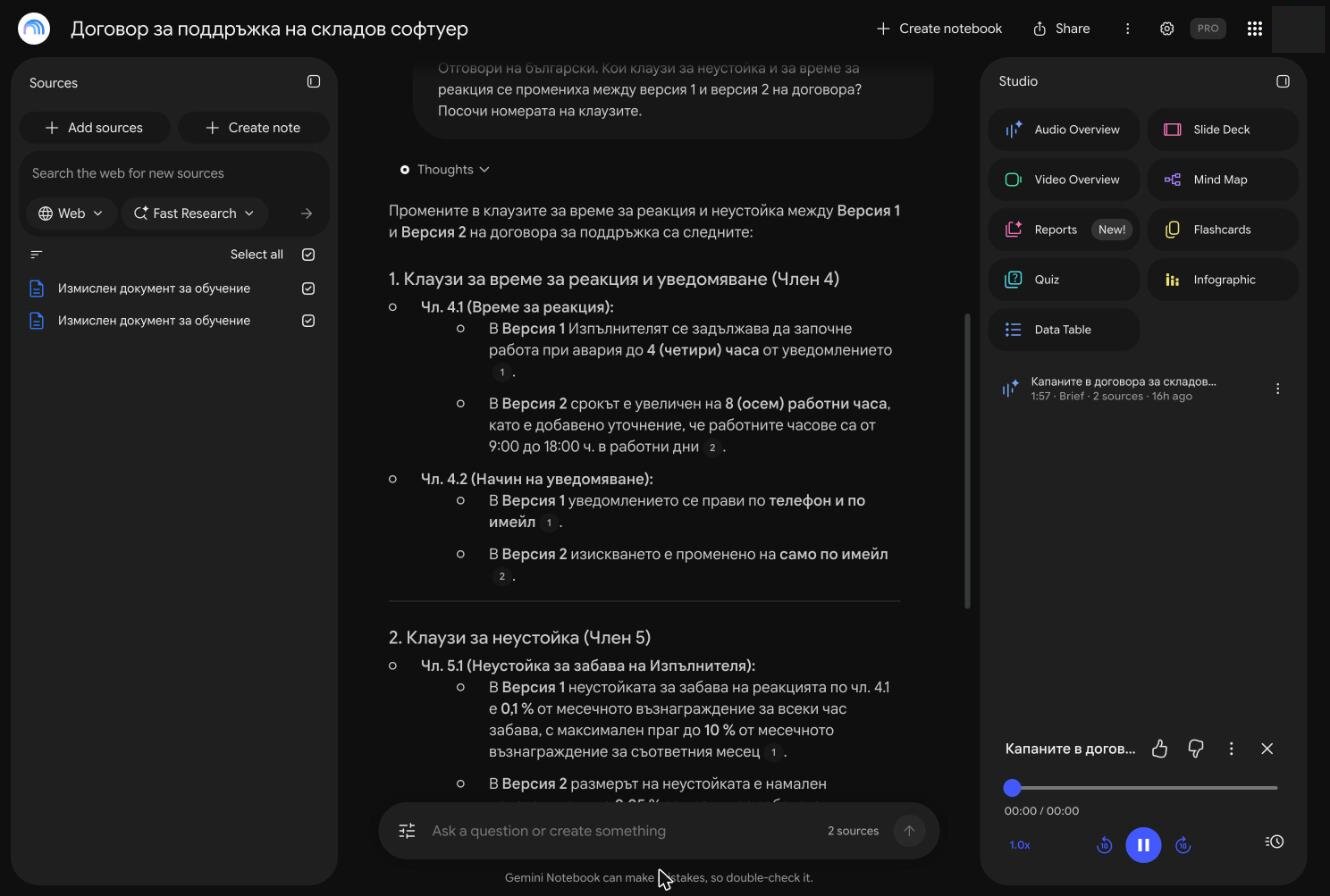Image resolution: width=1330 pixels, height=896 pixels.
Task: Close the audio player panel
Action: coord(1267,748)
